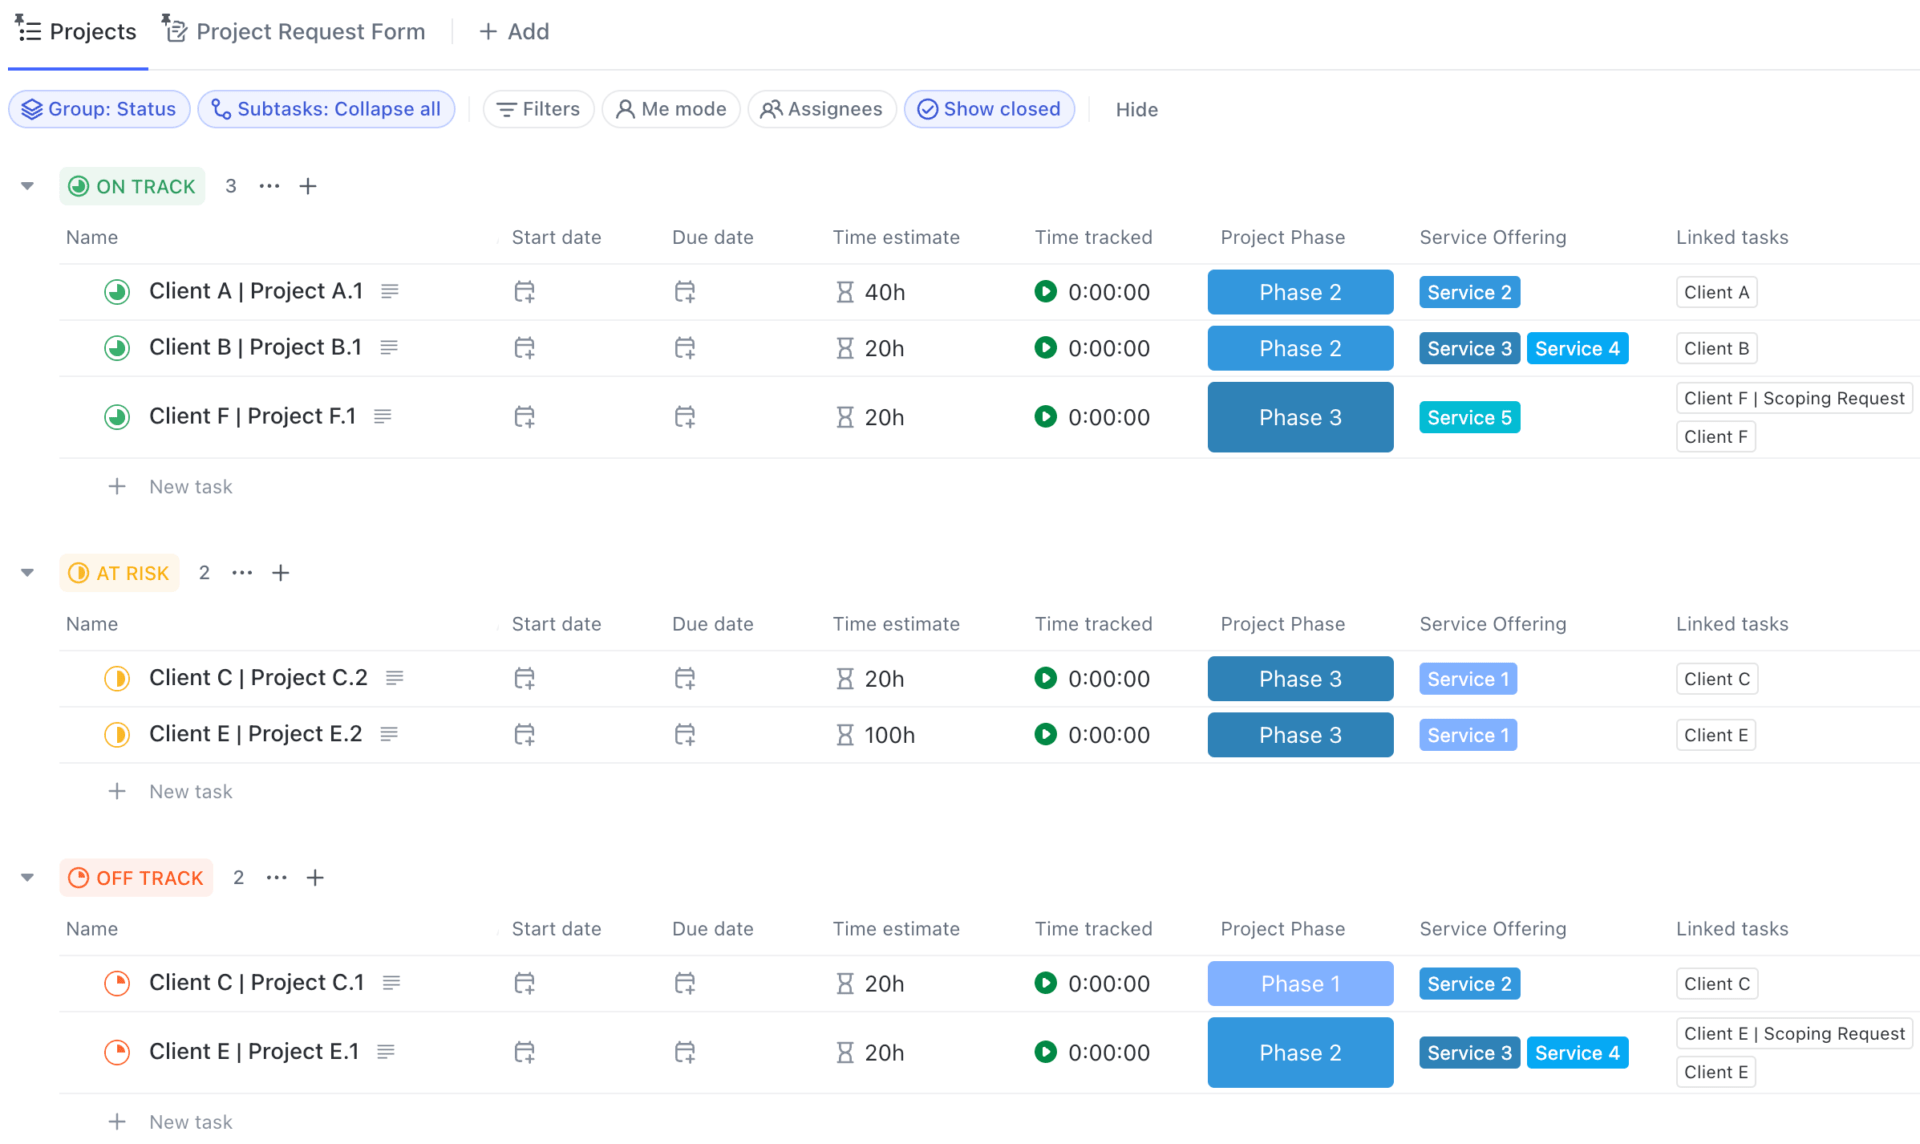
Task: Open OFF TRACK group options ellipsis
Action: [277, 878]
